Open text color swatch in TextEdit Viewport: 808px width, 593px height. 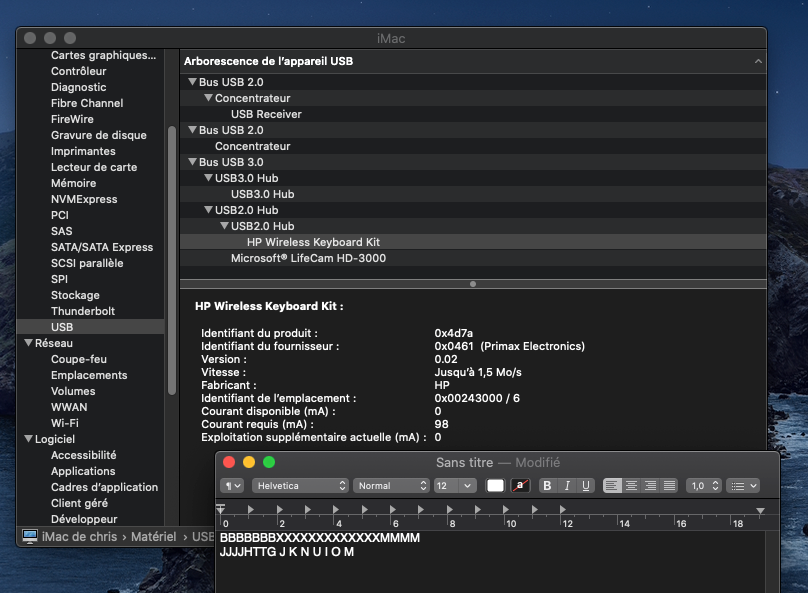(495, 486)
